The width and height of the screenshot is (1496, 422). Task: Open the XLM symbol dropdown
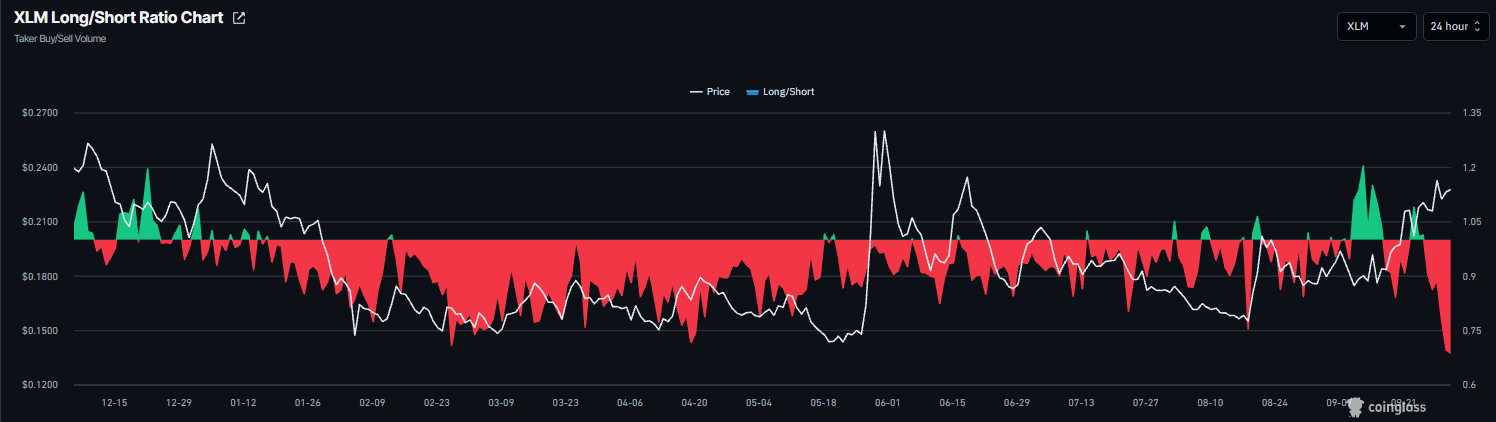pyautogui.click(x=1377, y=26)
